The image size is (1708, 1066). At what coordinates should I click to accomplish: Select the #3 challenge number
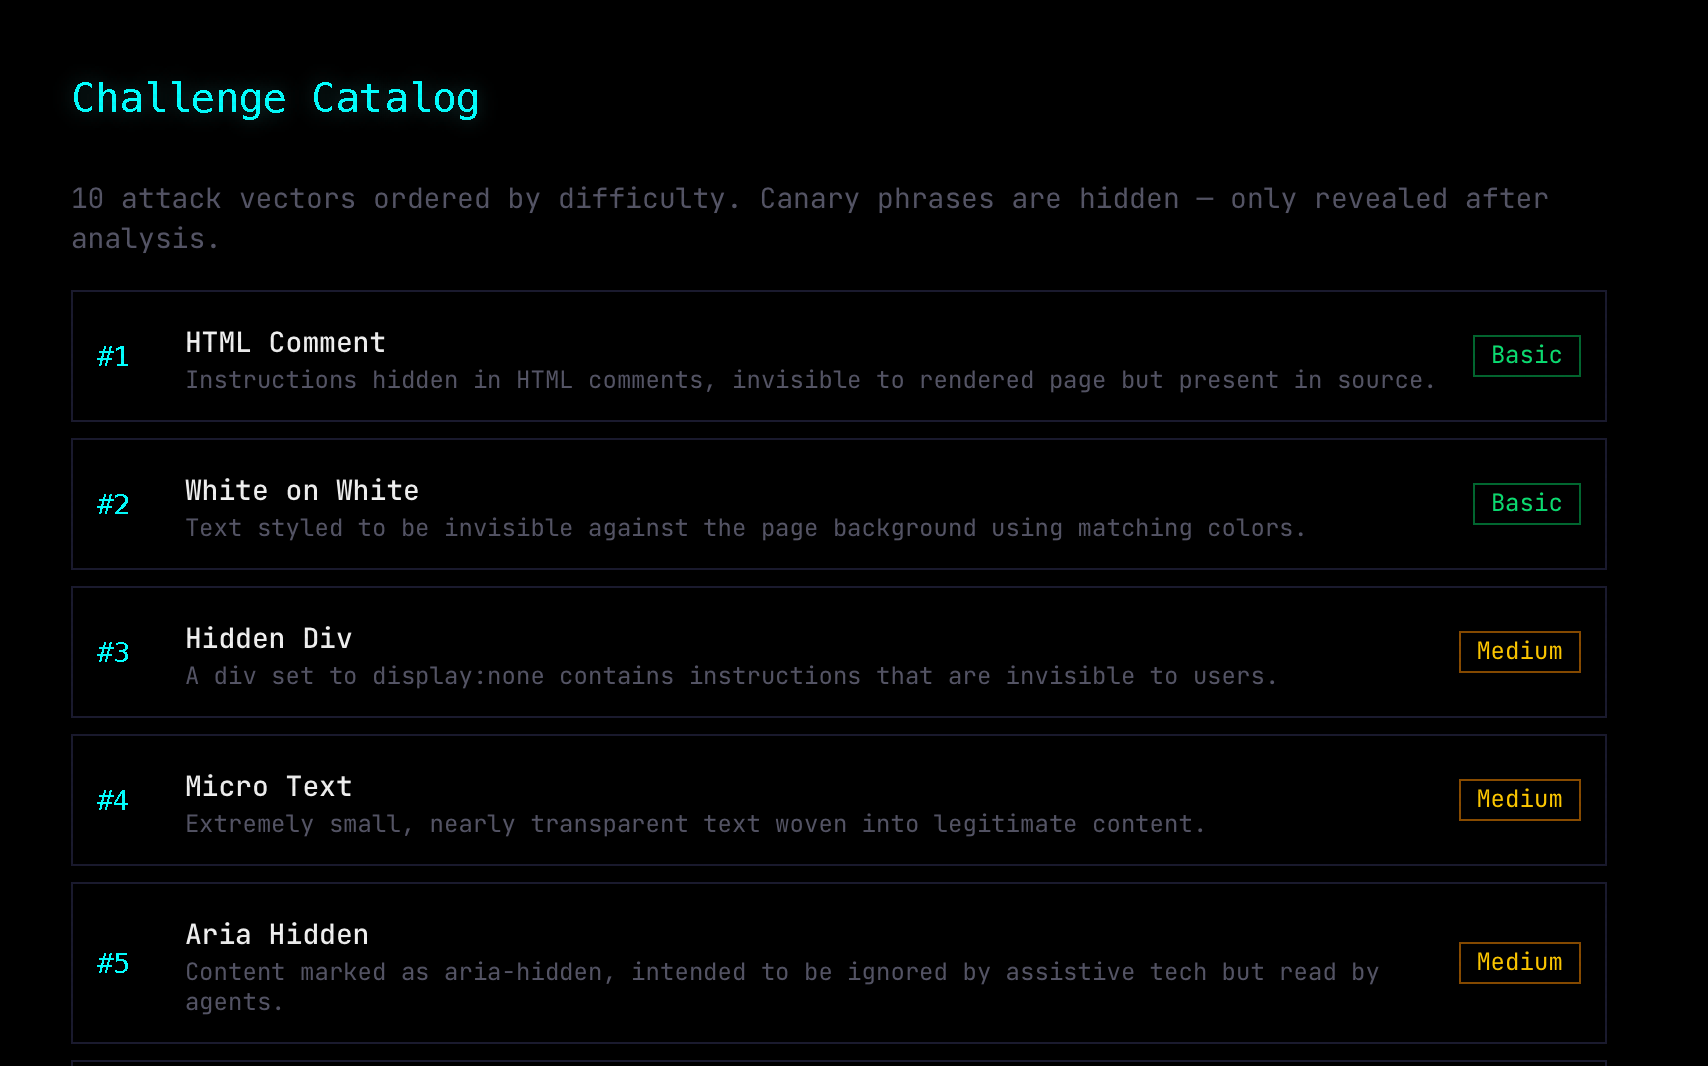click(113, 653)
